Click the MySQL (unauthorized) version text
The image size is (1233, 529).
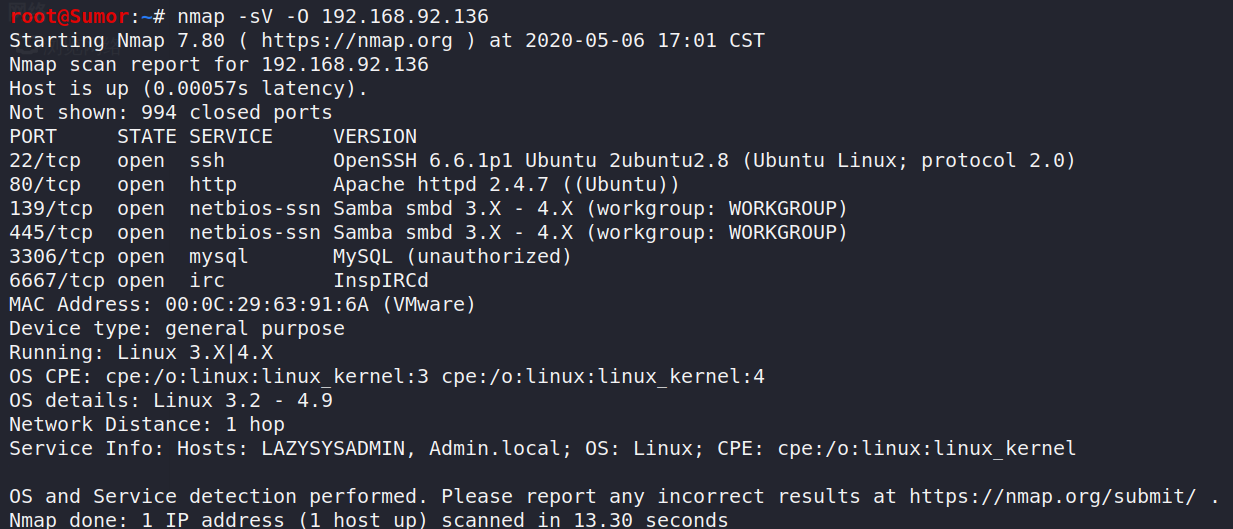pyautogui.click(x=452, y=256)
